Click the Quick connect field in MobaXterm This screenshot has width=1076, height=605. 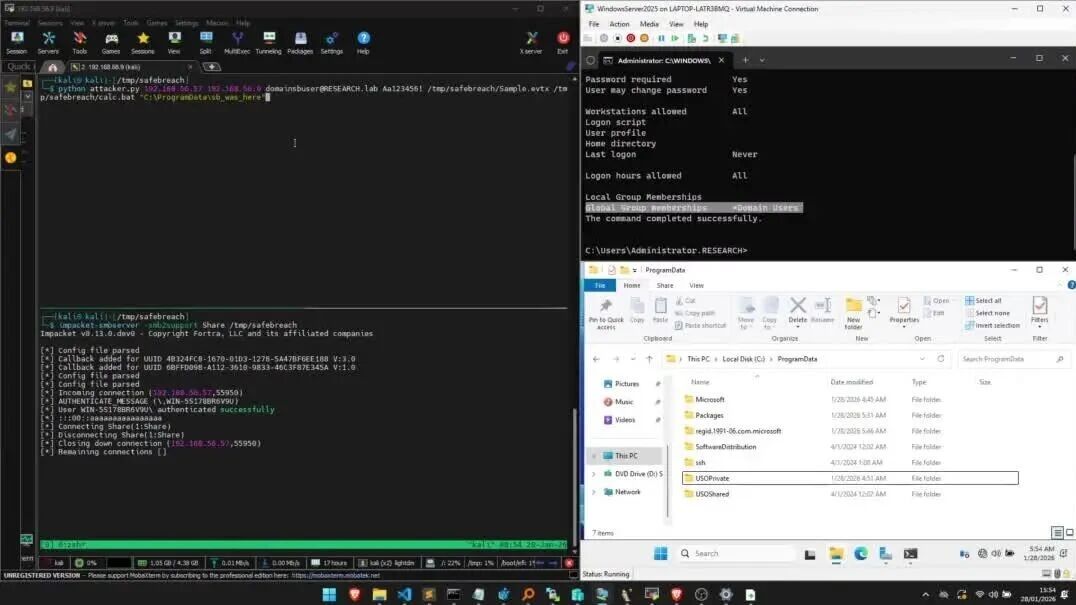click(x=19, y=67)
